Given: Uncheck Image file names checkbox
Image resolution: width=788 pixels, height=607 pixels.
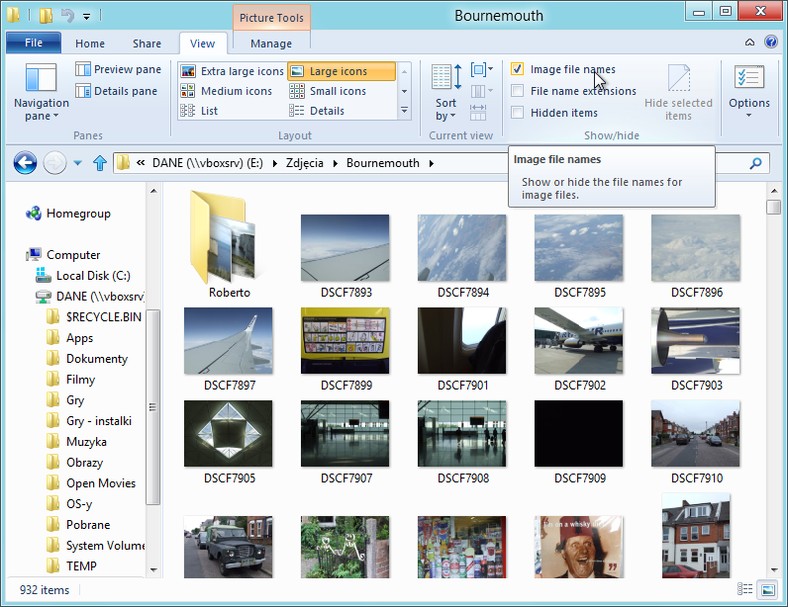Looking at the screenshot, I should coord(517,69).
